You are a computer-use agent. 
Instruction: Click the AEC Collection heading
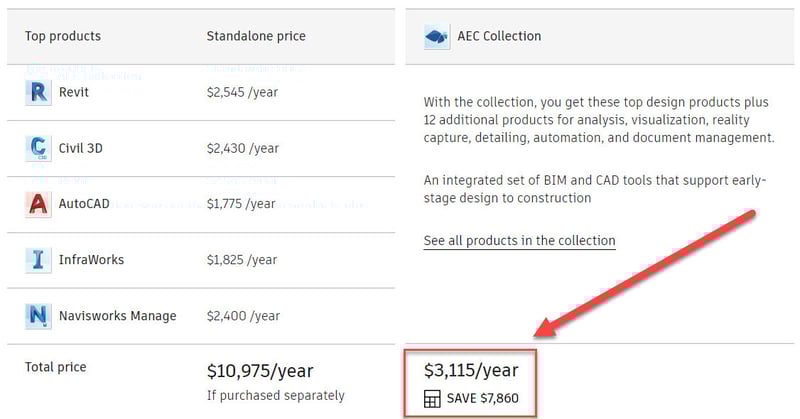coord(499,36)
